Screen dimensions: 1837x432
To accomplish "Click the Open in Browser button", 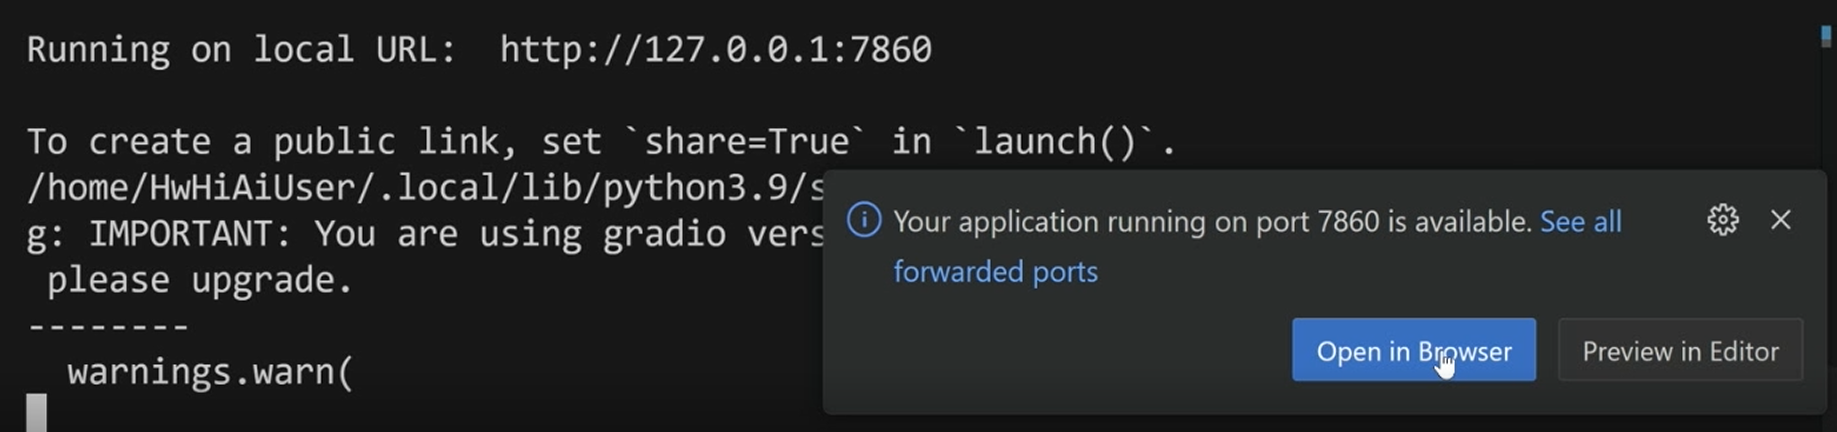I will pos(1413,350).
